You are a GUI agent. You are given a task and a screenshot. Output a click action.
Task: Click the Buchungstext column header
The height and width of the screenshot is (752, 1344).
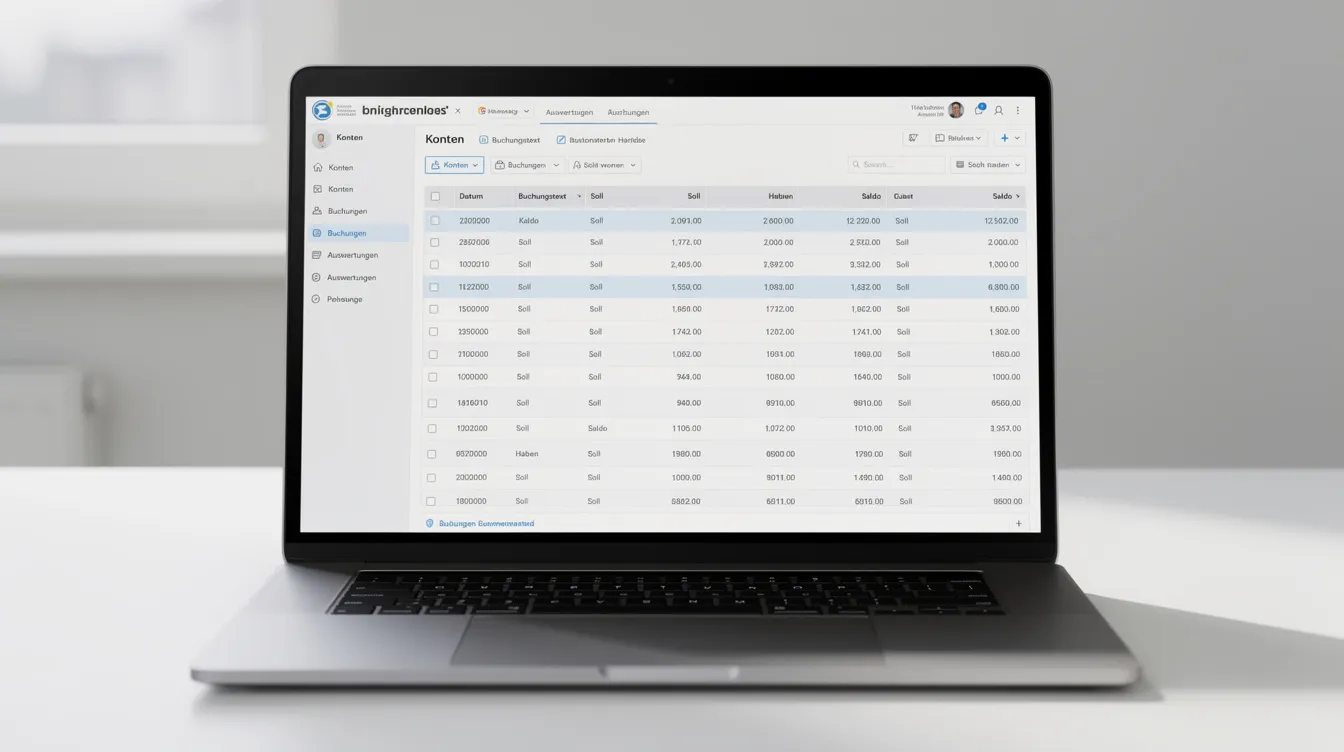pyautogui.click(x=542, y=197)
